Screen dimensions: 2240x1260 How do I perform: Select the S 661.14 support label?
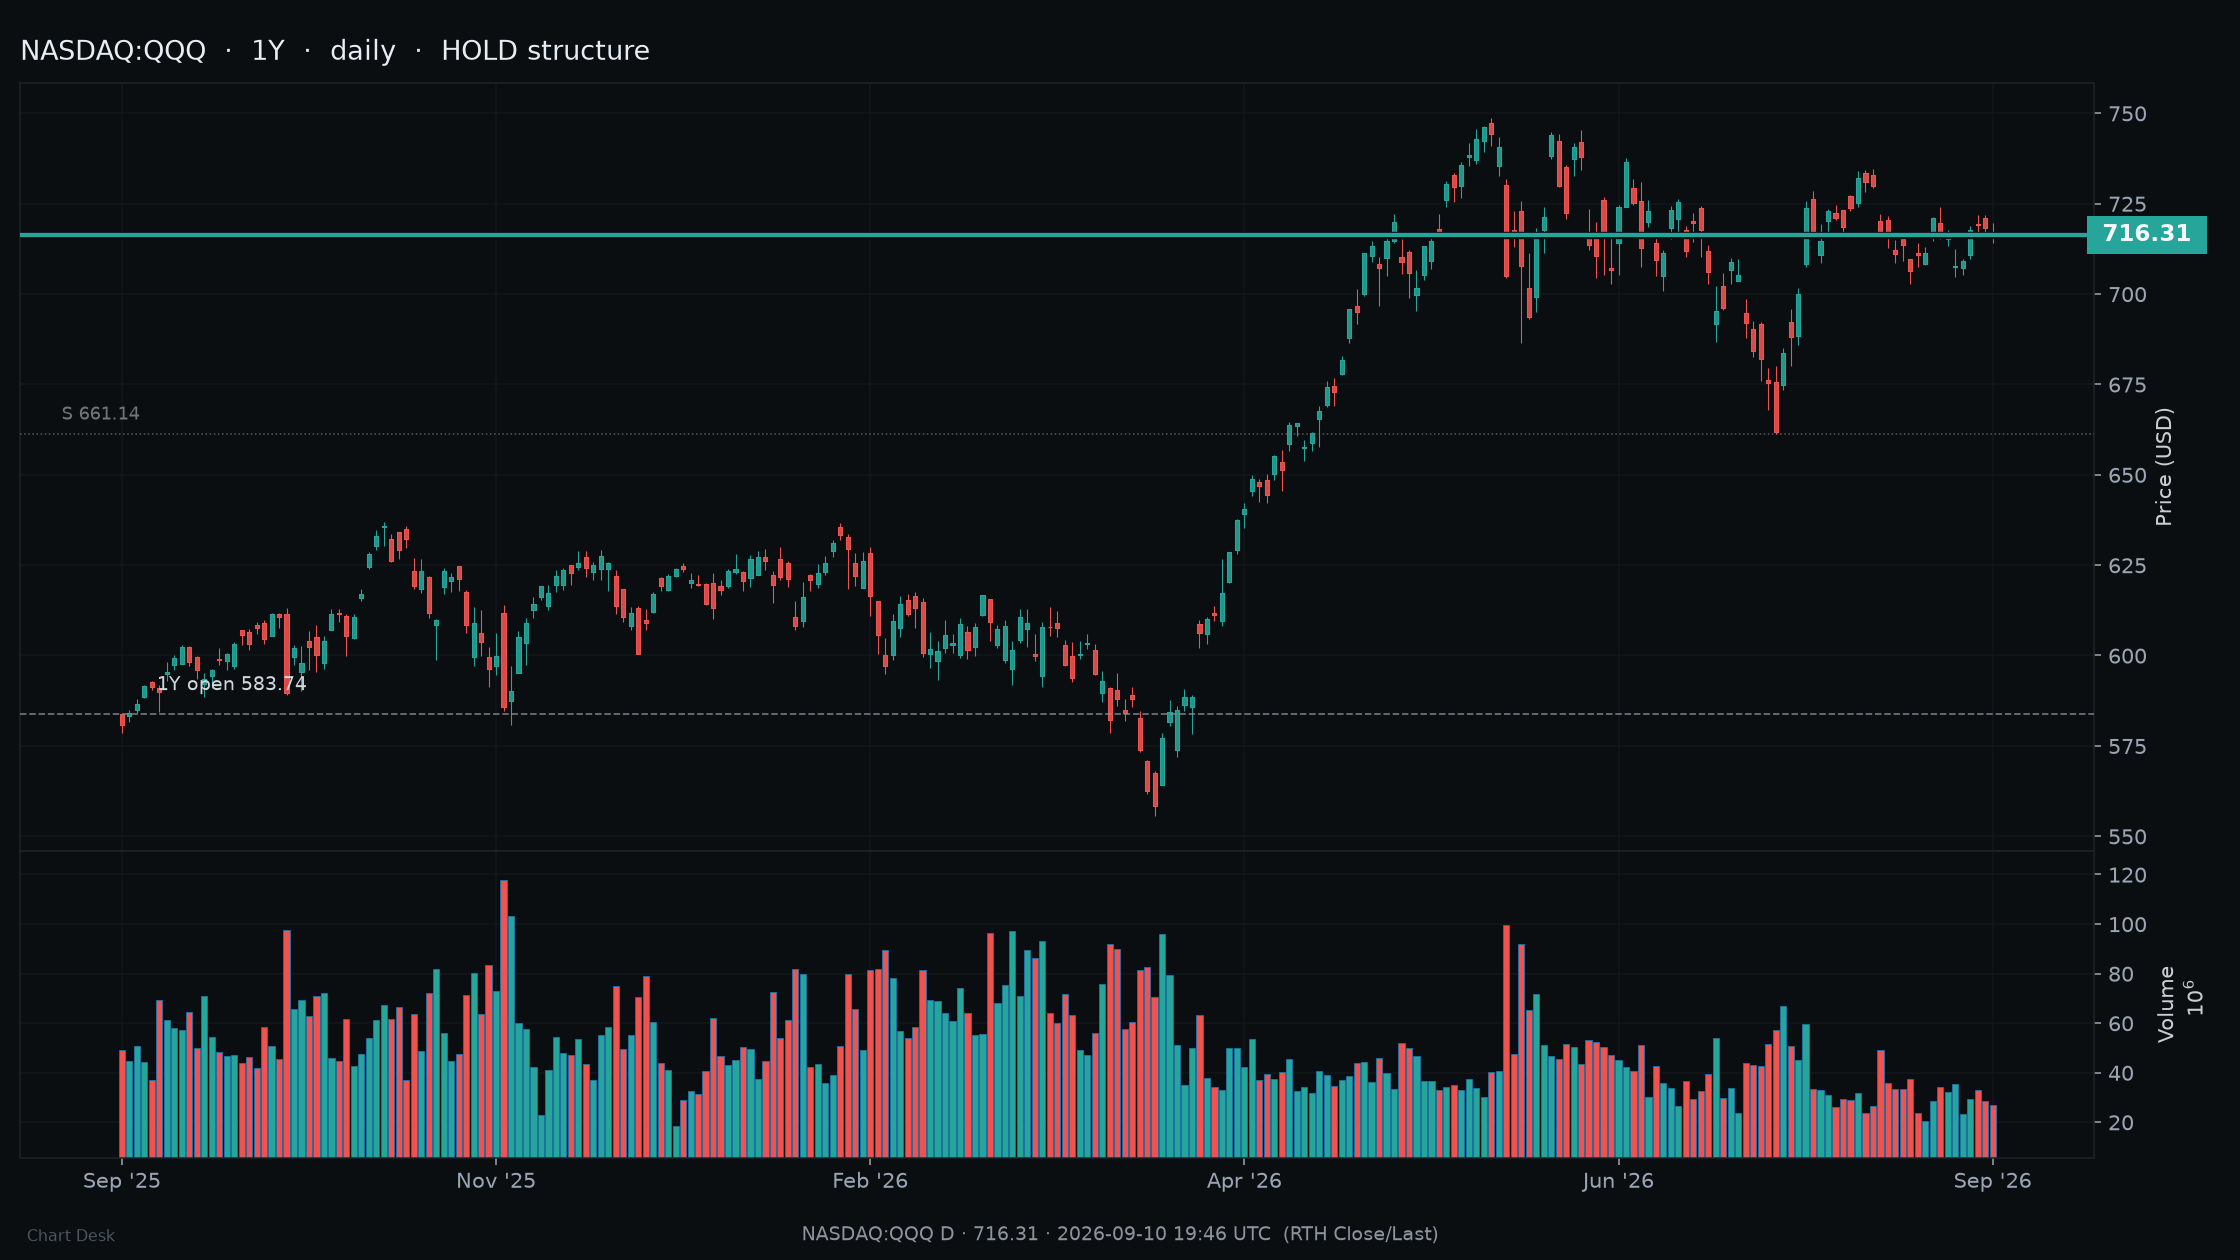101,414
